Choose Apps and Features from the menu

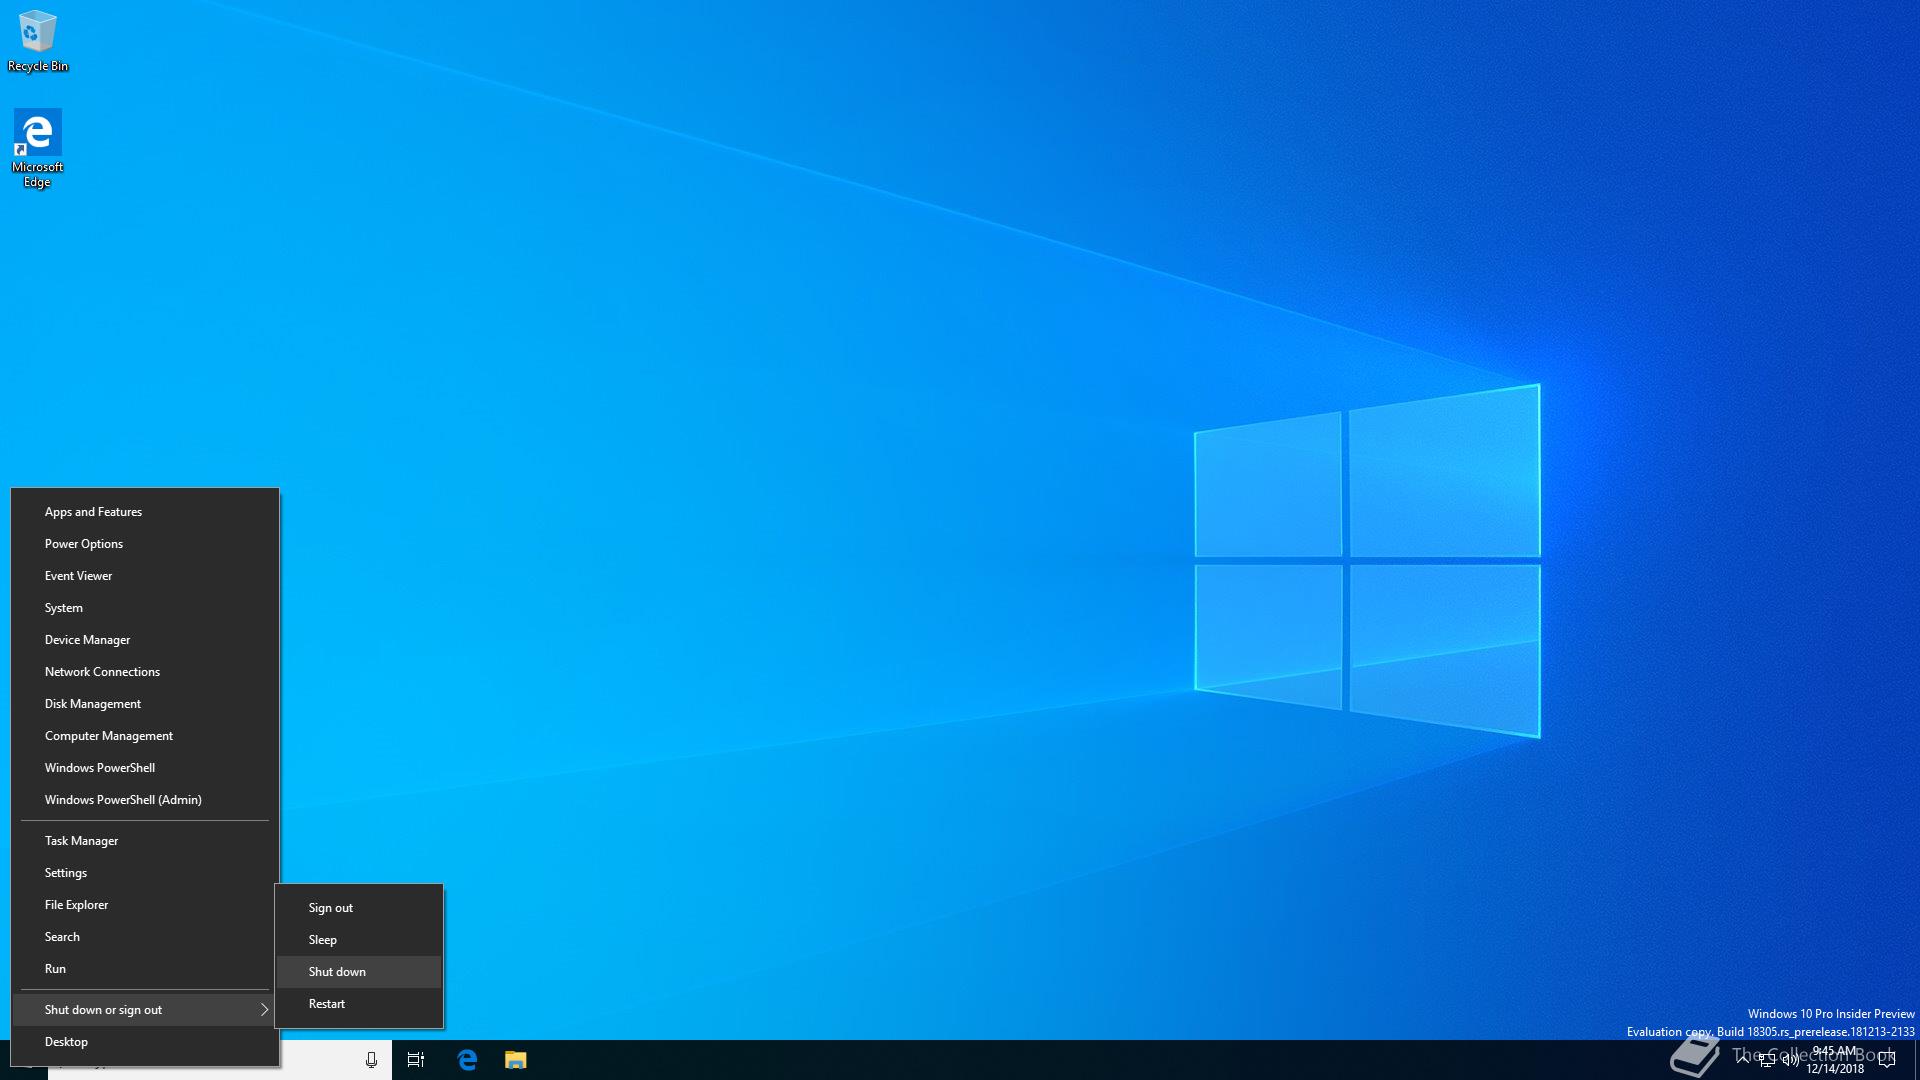point(145,512)
